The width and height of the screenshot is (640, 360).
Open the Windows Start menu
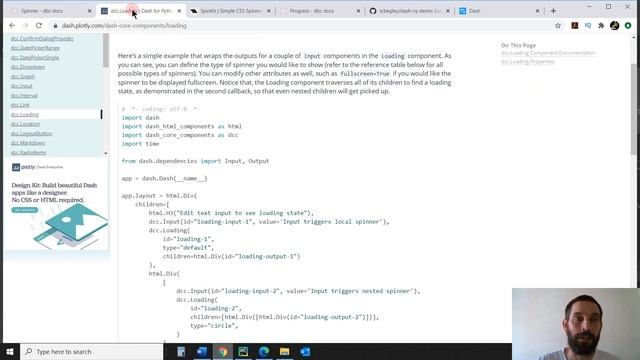point(10,351)
